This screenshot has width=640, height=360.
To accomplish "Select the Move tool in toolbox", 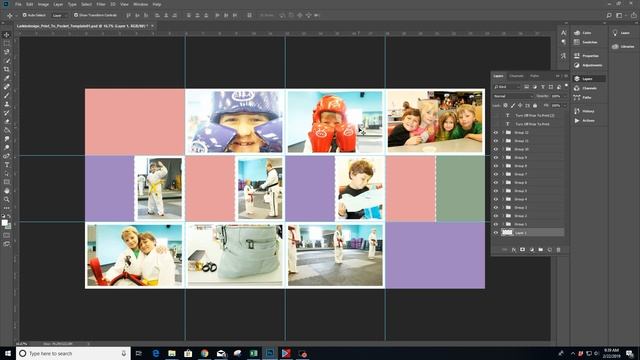I will pos(7,35).
